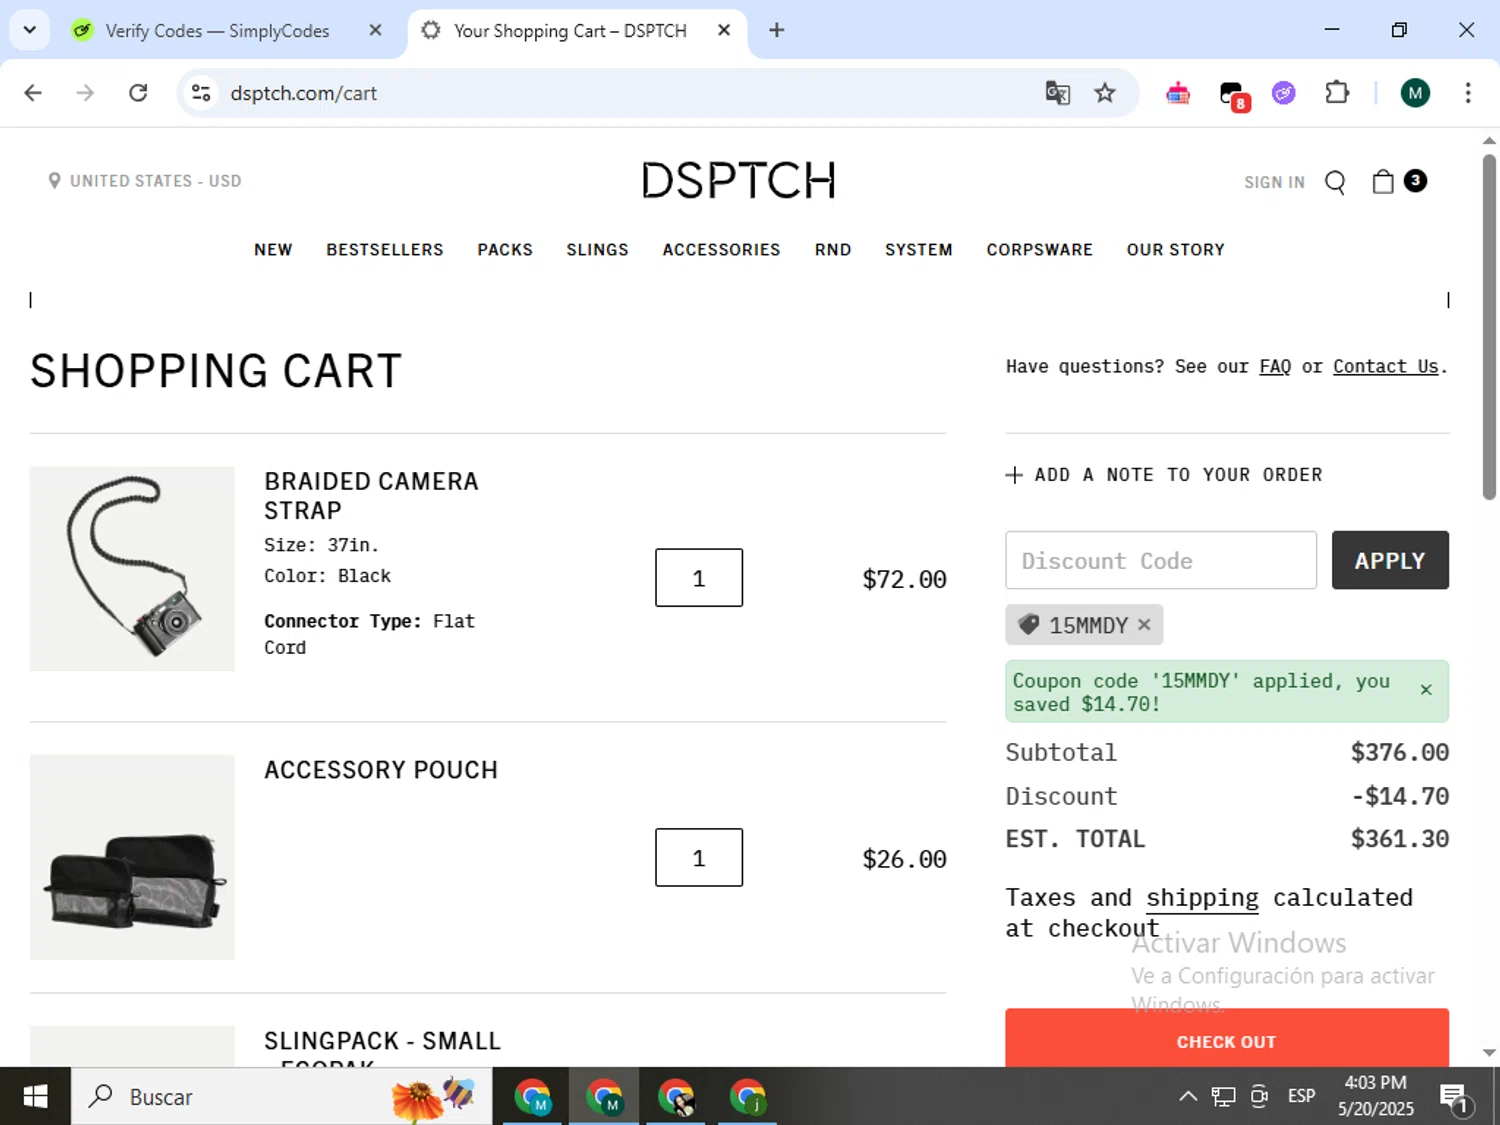This screenshot has width=1500, height=1125.
Task: Open a new browser tab
Action: coord(777,30)
